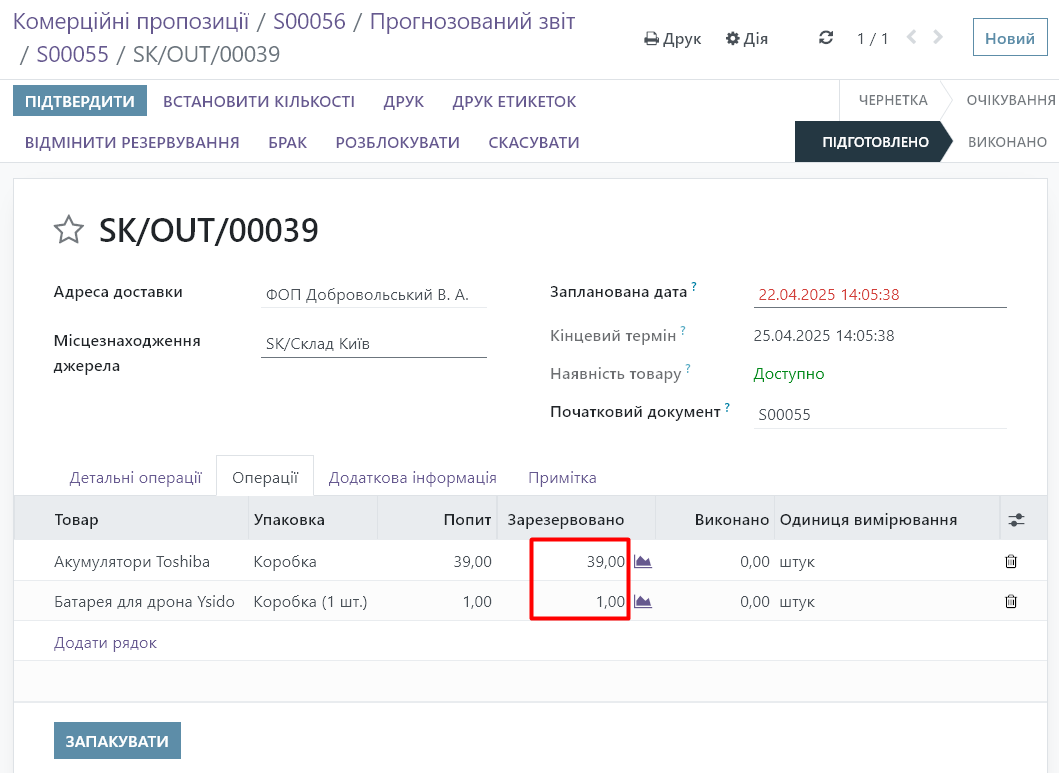Open the Друк print dropdown
The height and width of the screenshot is (773, 1059).
click(672, 39)
